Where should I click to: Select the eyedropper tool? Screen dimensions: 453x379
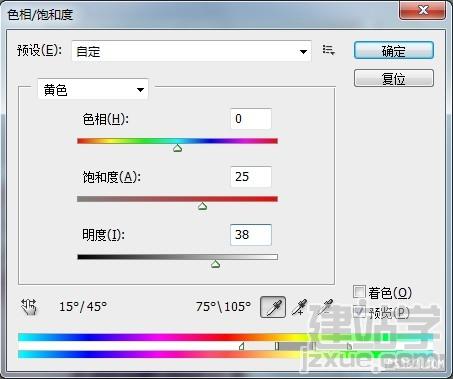pos(273,307)
